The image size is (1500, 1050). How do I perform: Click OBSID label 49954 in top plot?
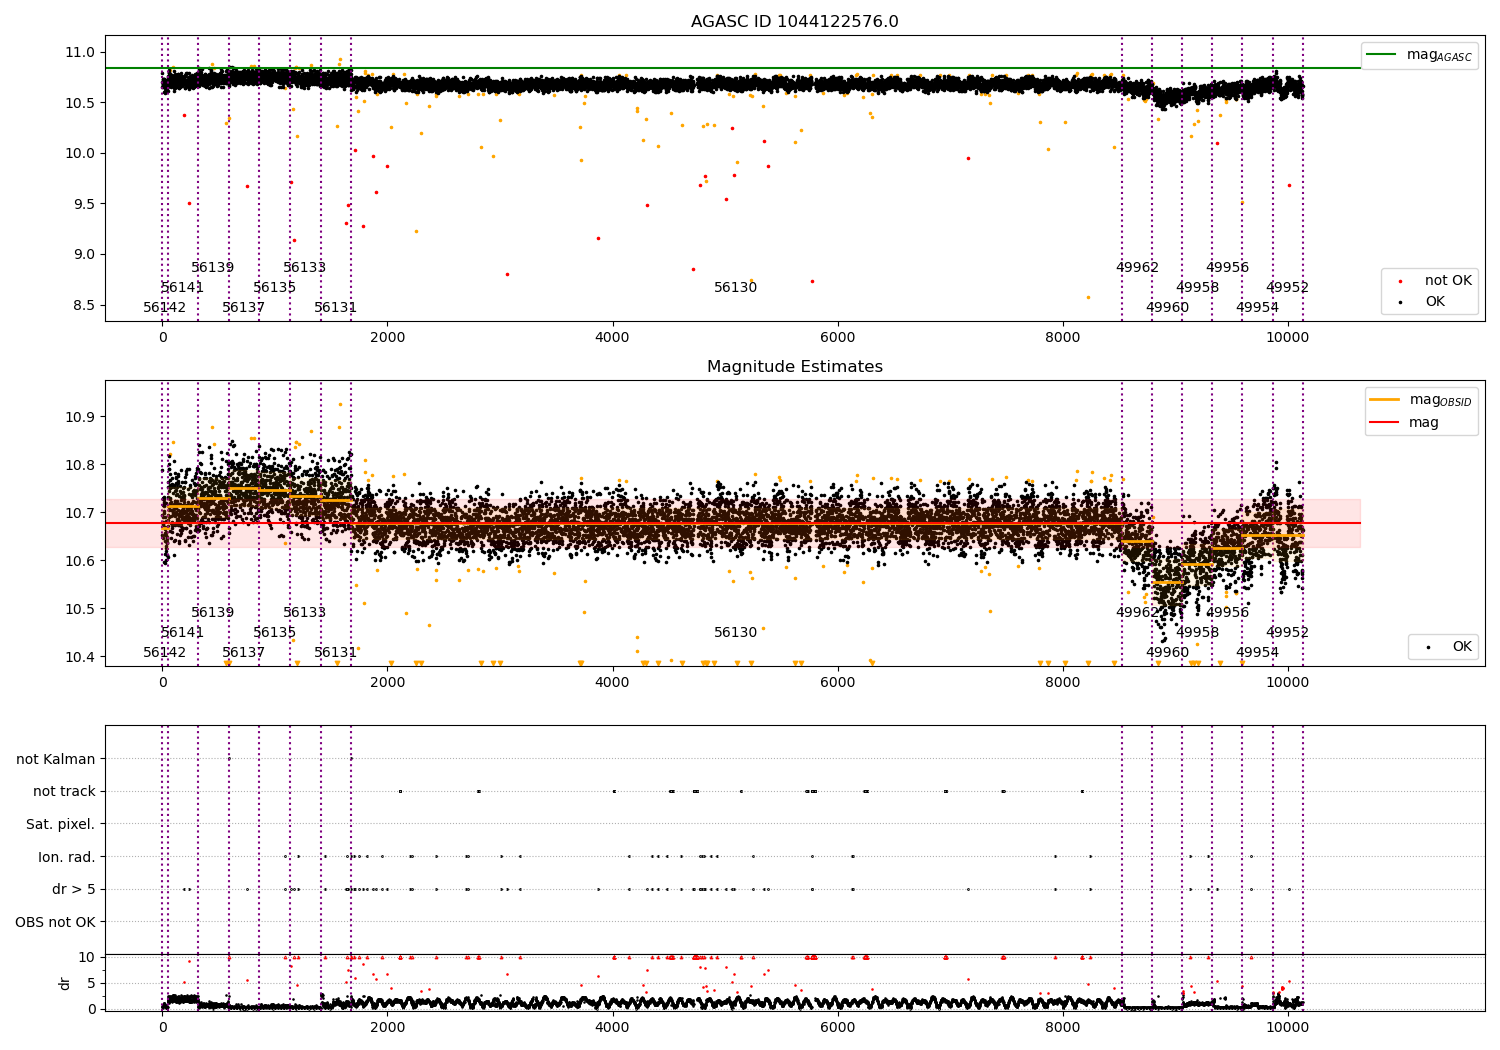click(x=1258, y=308)
